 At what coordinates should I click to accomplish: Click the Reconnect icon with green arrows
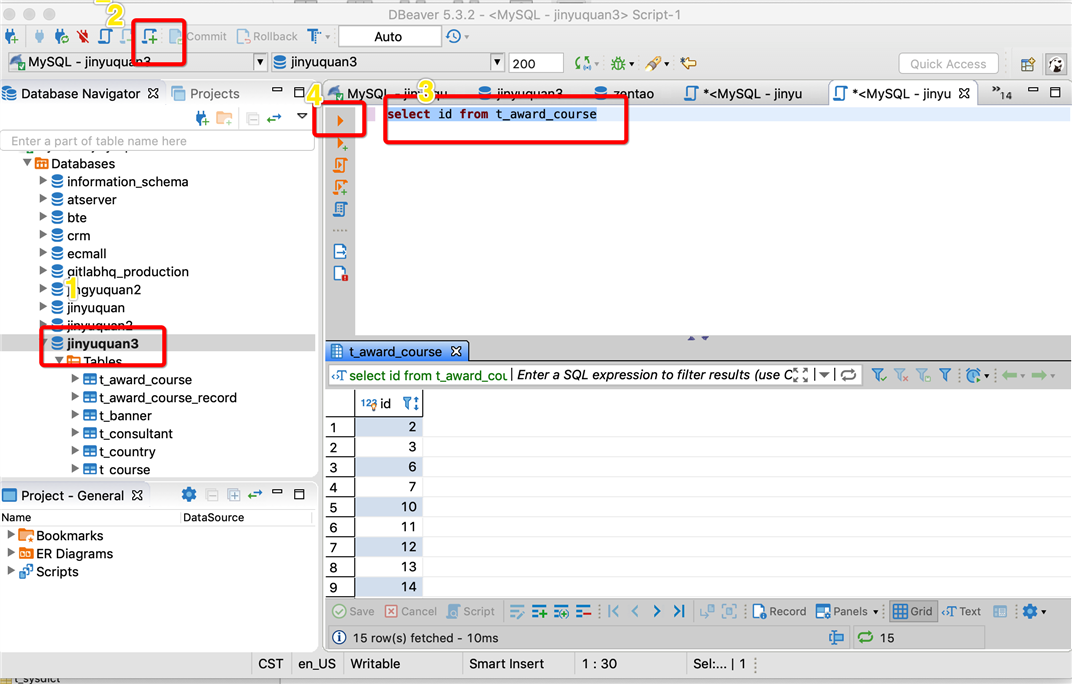tap(62, 36)
